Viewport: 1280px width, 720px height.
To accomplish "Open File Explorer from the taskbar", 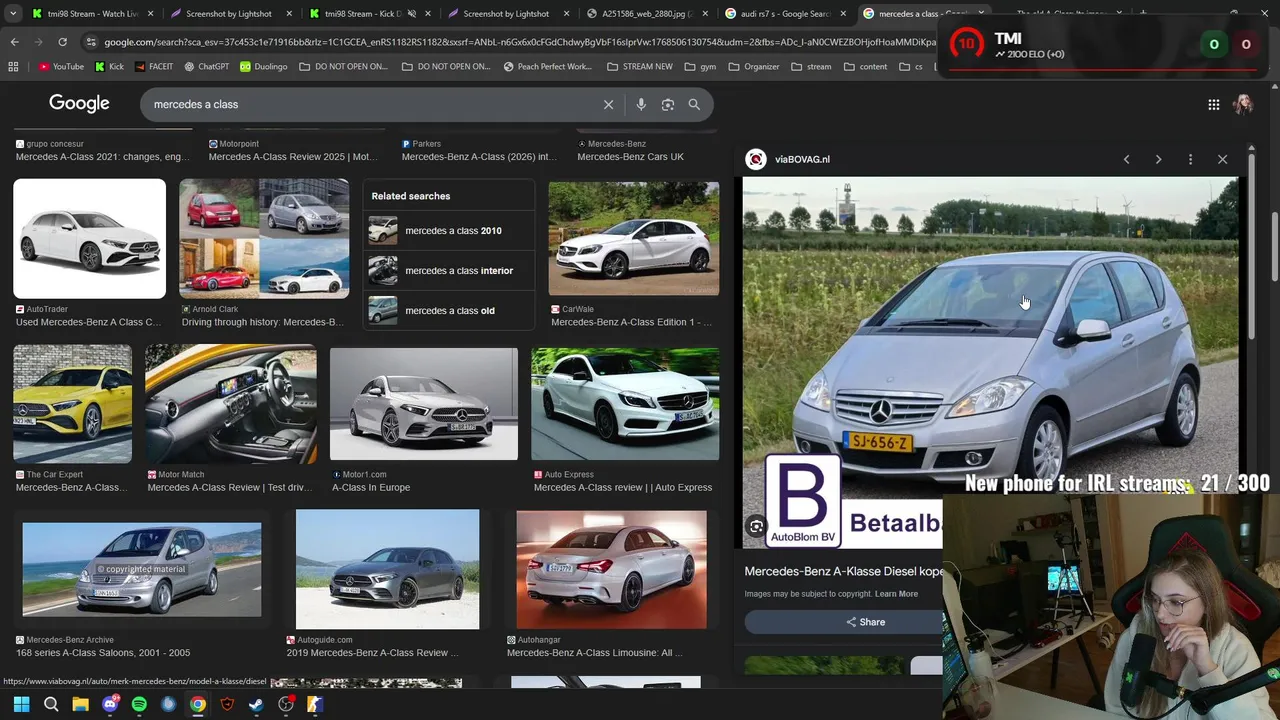I will pos(80,704).
